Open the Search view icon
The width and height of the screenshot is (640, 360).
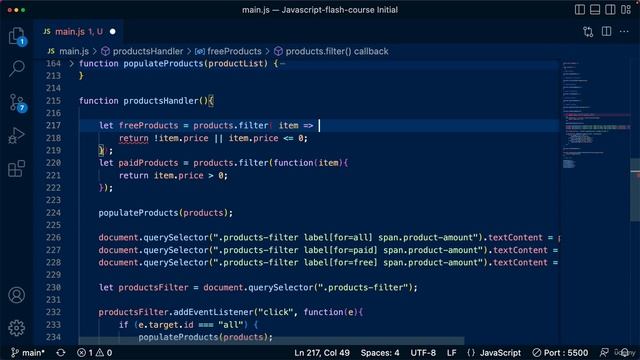(x=17, y=68)
